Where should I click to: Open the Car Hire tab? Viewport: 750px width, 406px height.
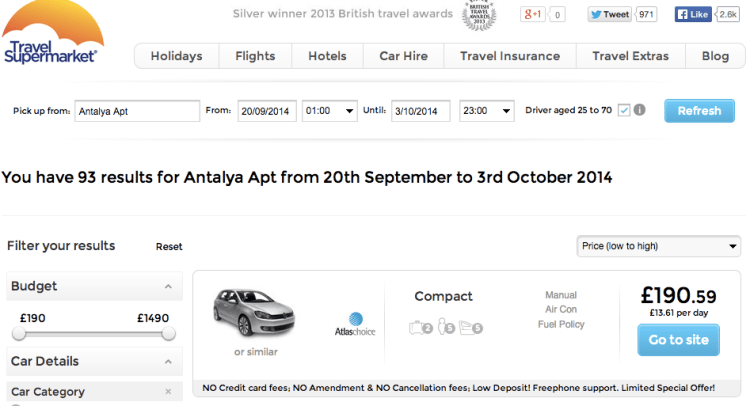pyautogui.click(x=404, y=56)
